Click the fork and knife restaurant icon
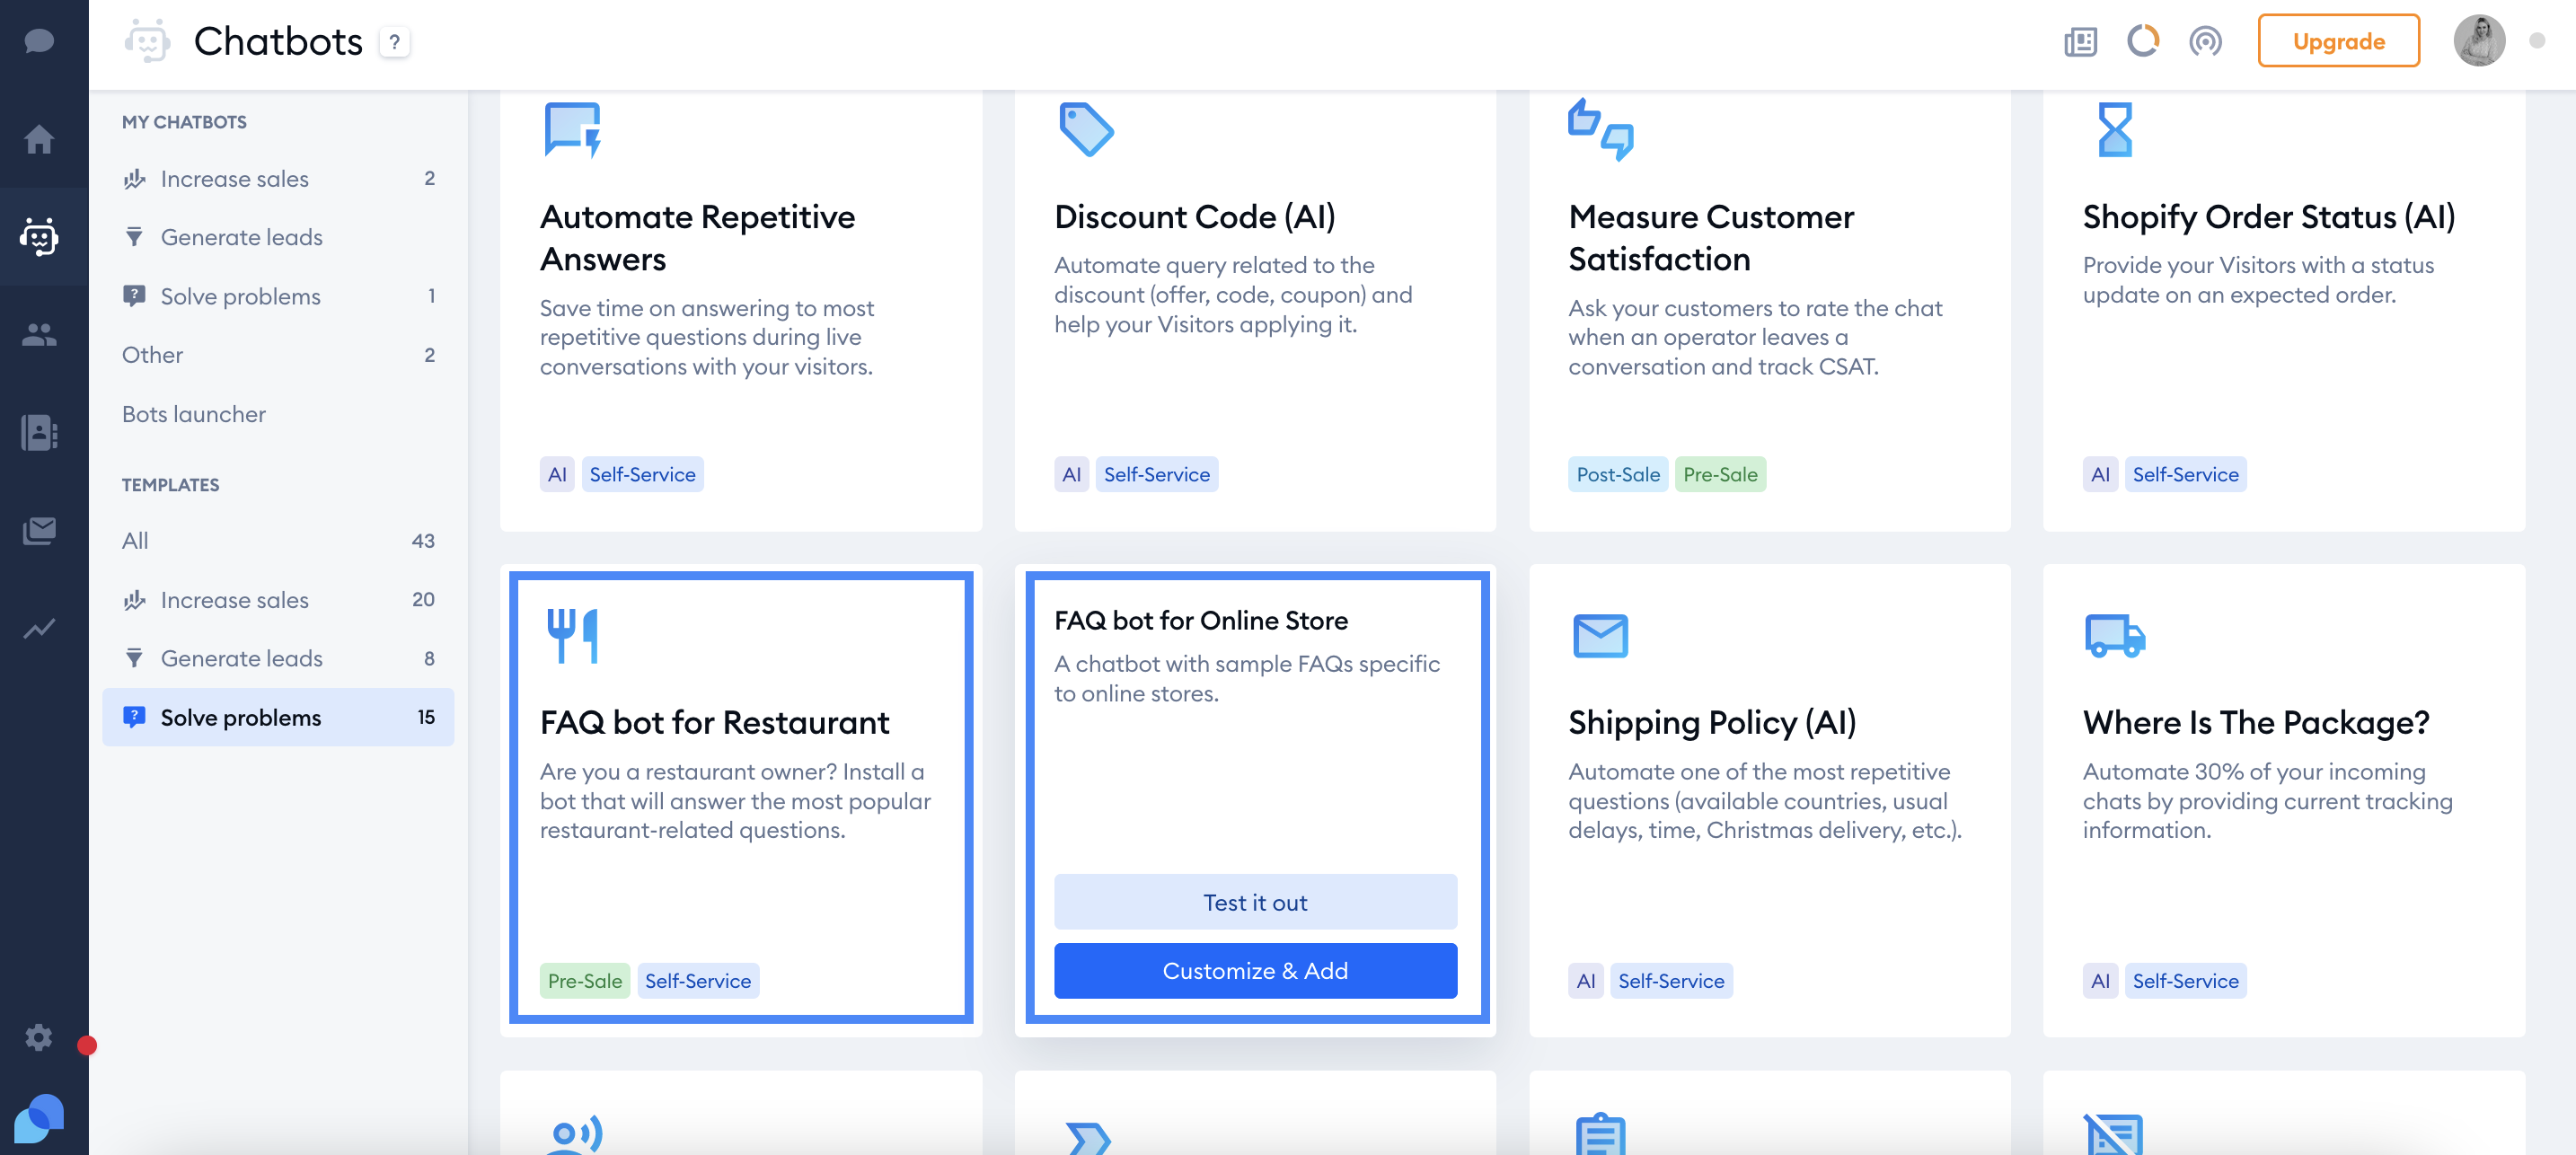 click(x=572, y=635)
